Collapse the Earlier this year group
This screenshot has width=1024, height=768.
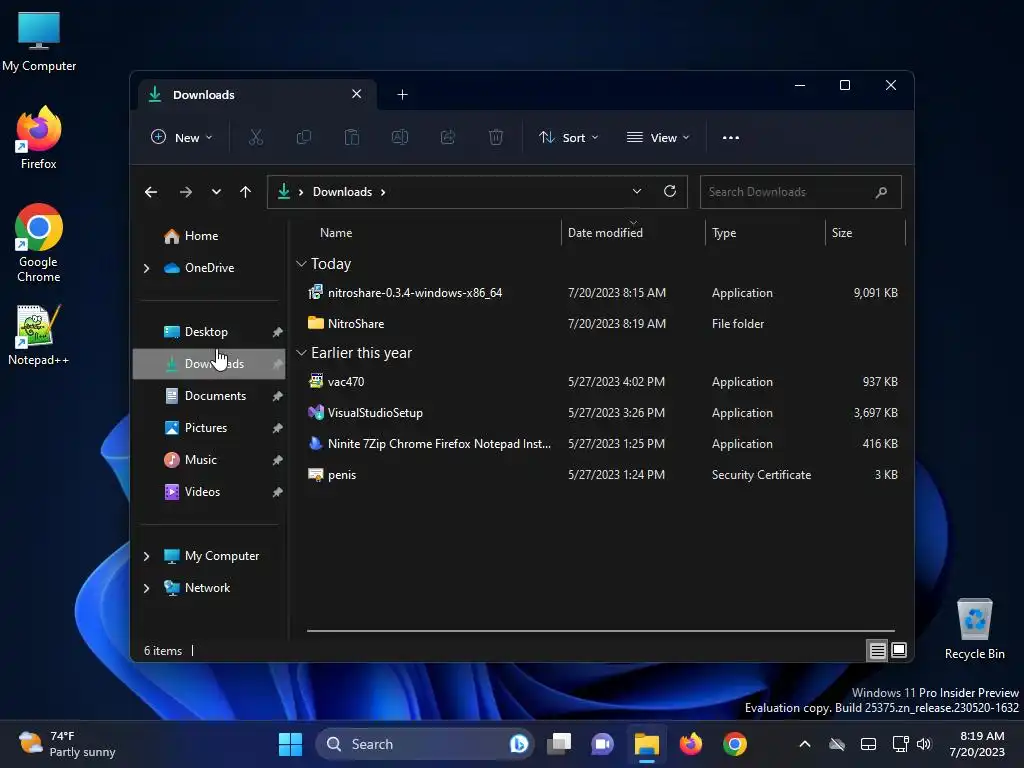pos(301,353)
